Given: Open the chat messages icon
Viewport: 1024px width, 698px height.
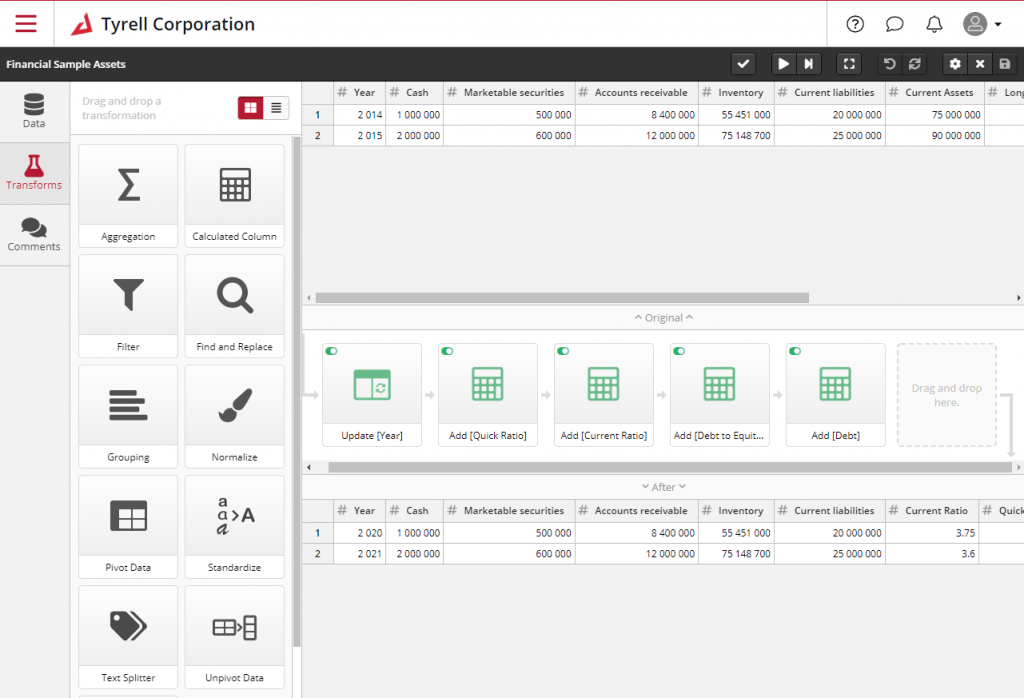Looking at the screenshot, I should tap(894, 24).
